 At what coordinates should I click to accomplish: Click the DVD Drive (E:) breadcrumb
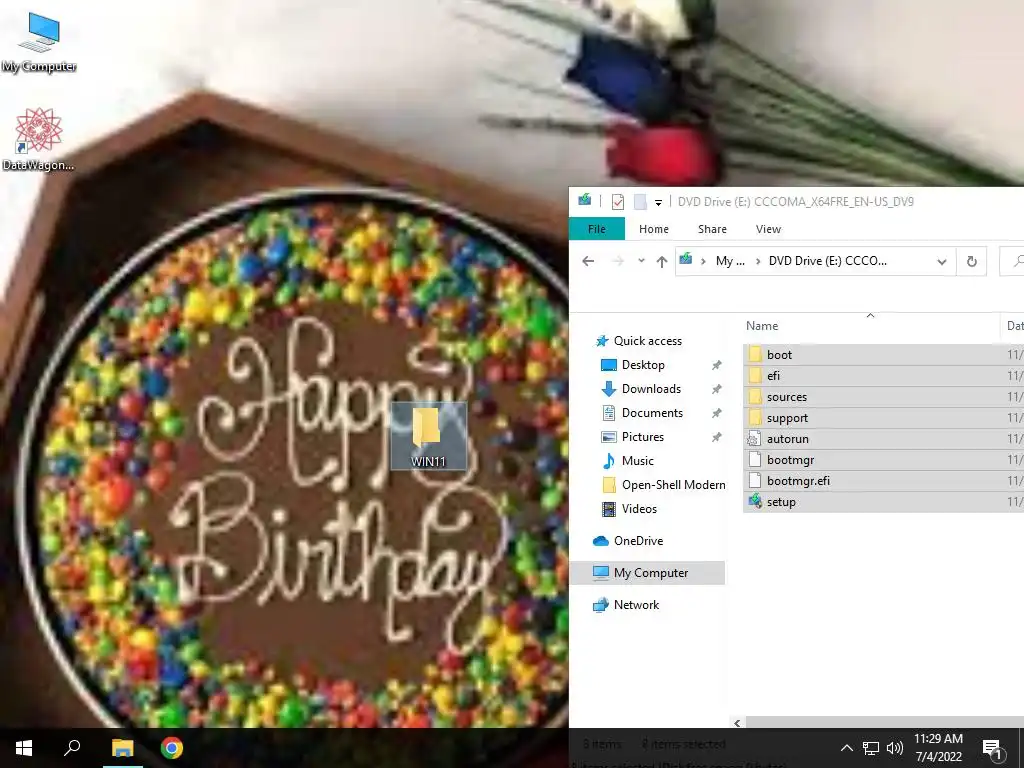coord(827,261)
